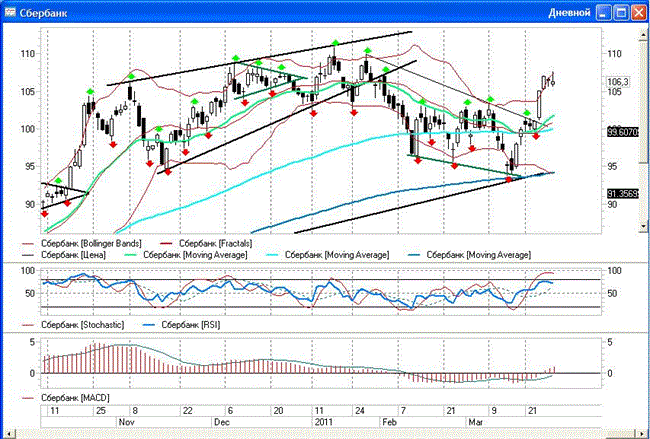650x439 pixels.
Task: Click the scroll-up arrow of the price chart scrollbar
Action: [644, 37]
